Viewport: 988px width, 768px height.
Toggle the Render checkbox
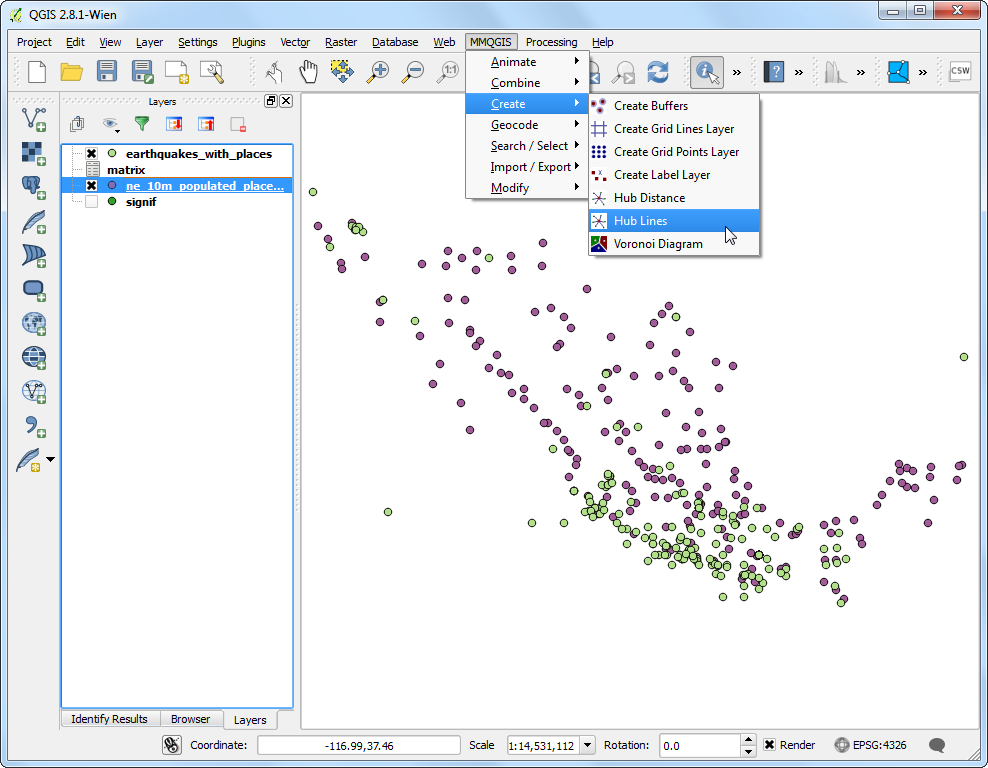(769, 745)
